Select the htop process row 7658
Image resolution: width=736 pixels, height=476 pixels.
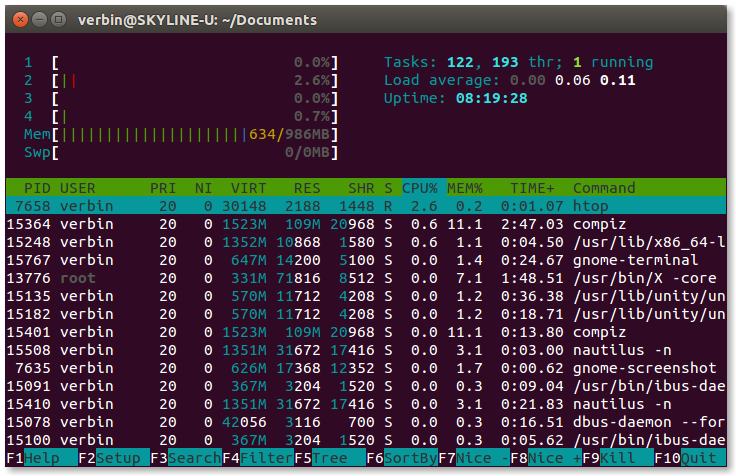[366, 206]
